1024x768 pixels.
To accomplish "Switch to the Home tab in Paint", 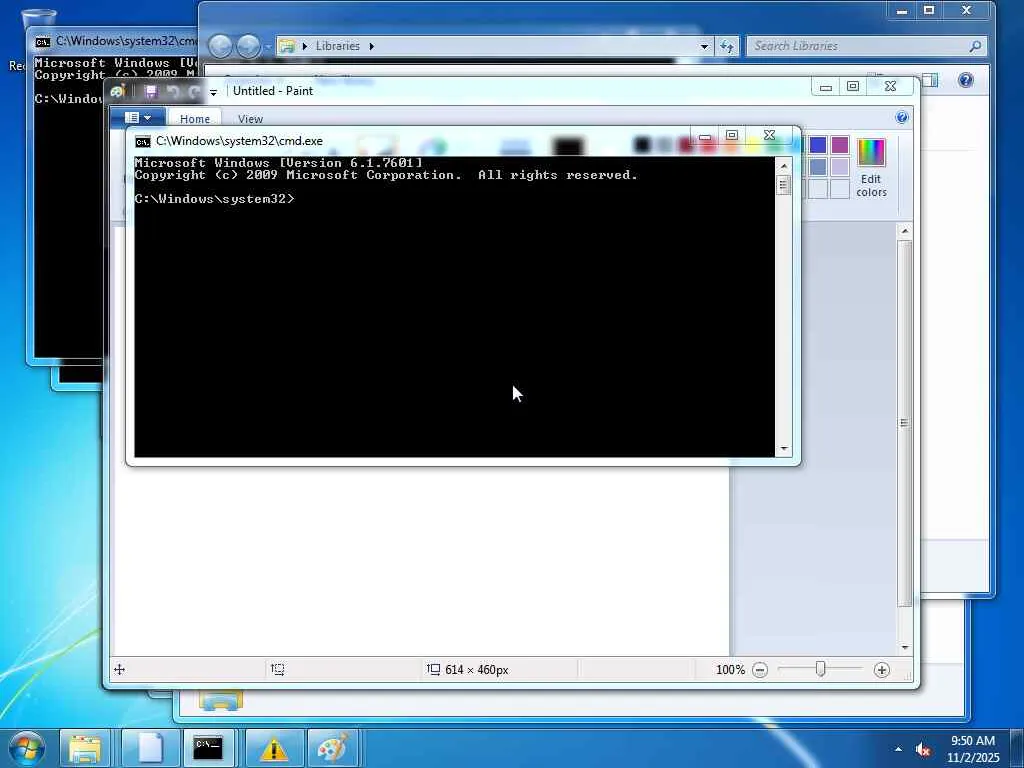I will [x=195, y=119].
